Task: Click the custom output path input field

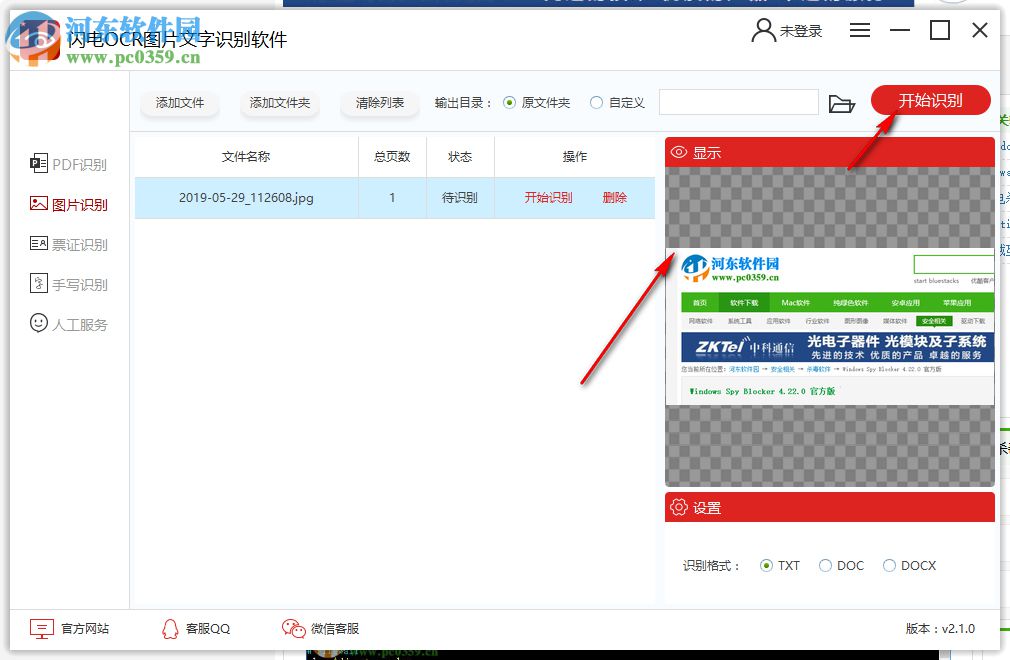Action: pyautogui.click(x=739, y=103)
